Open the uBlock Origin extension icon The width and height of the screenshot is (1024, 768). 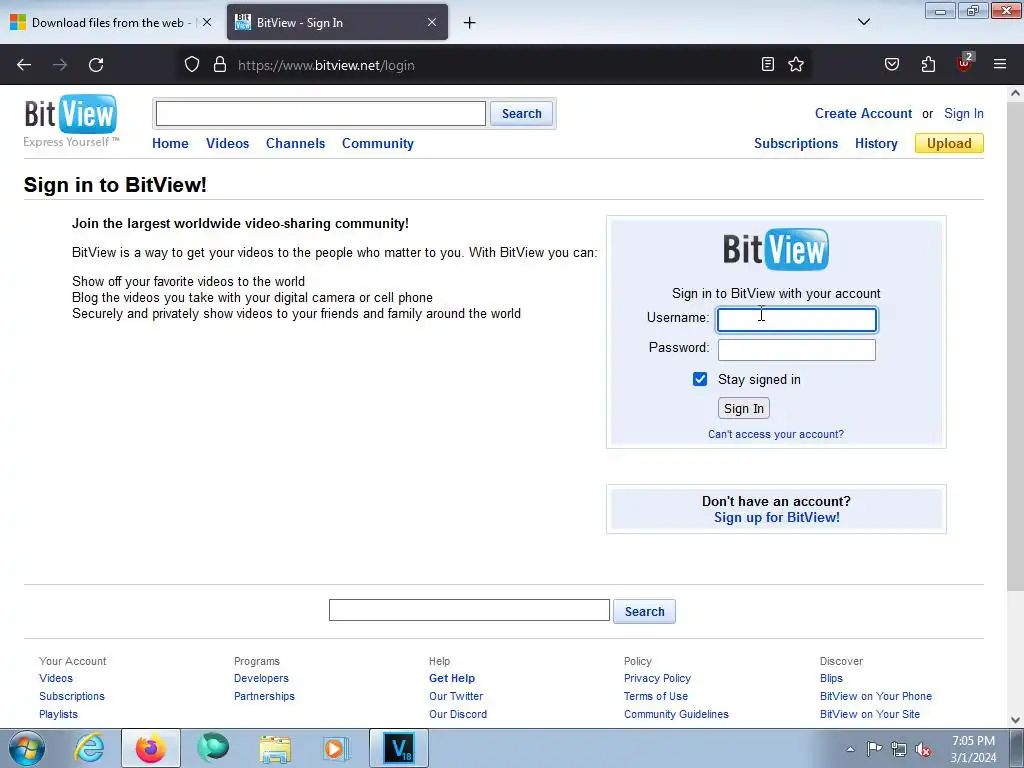[965, 63]
